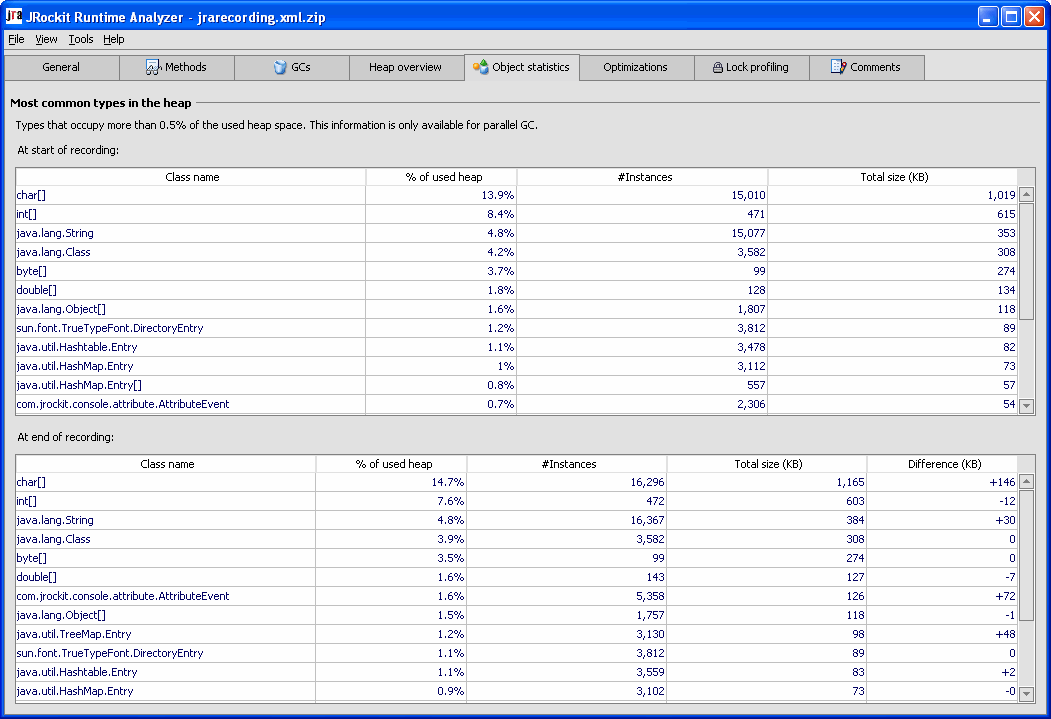Viewport: 1051px width, 719px height.
Task: Click the Lock profiling padlock icon
Action: coord(718,67)
